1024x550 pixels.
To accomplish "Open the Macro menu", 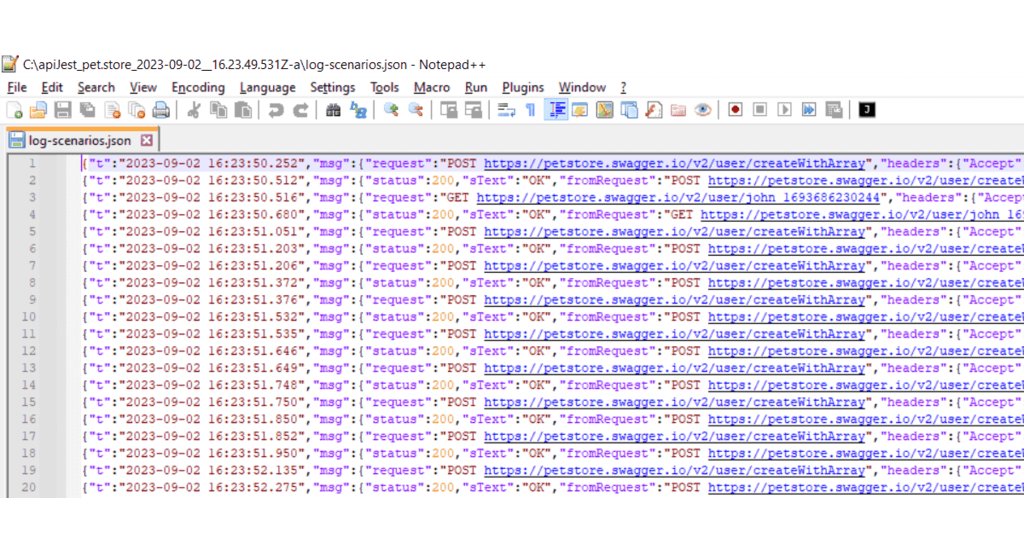I will (x=432, y=88).
